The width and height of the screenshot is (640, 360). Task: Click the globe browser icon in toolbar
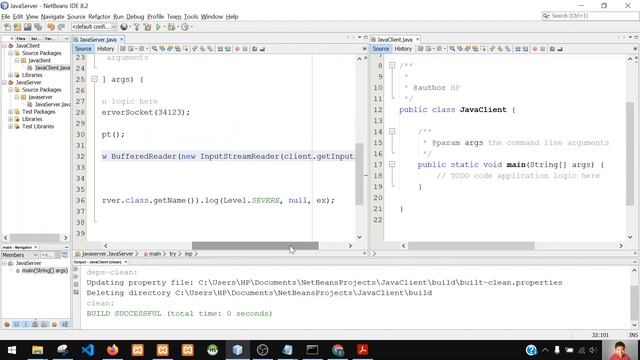(124, 27)
